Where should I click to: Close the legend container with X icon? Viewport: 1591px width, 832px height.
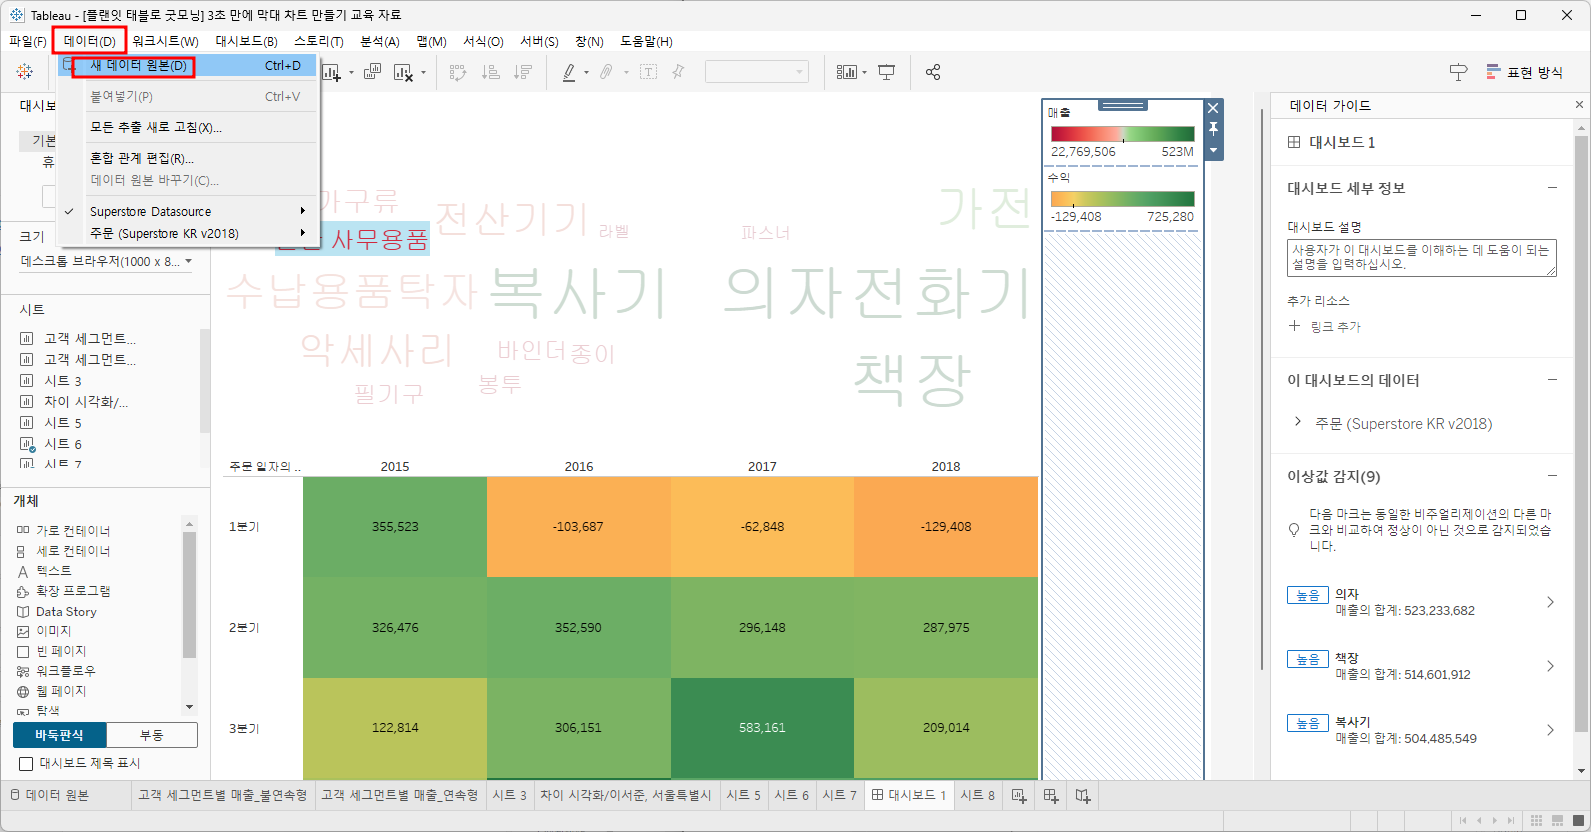[x=1213, y=108]
